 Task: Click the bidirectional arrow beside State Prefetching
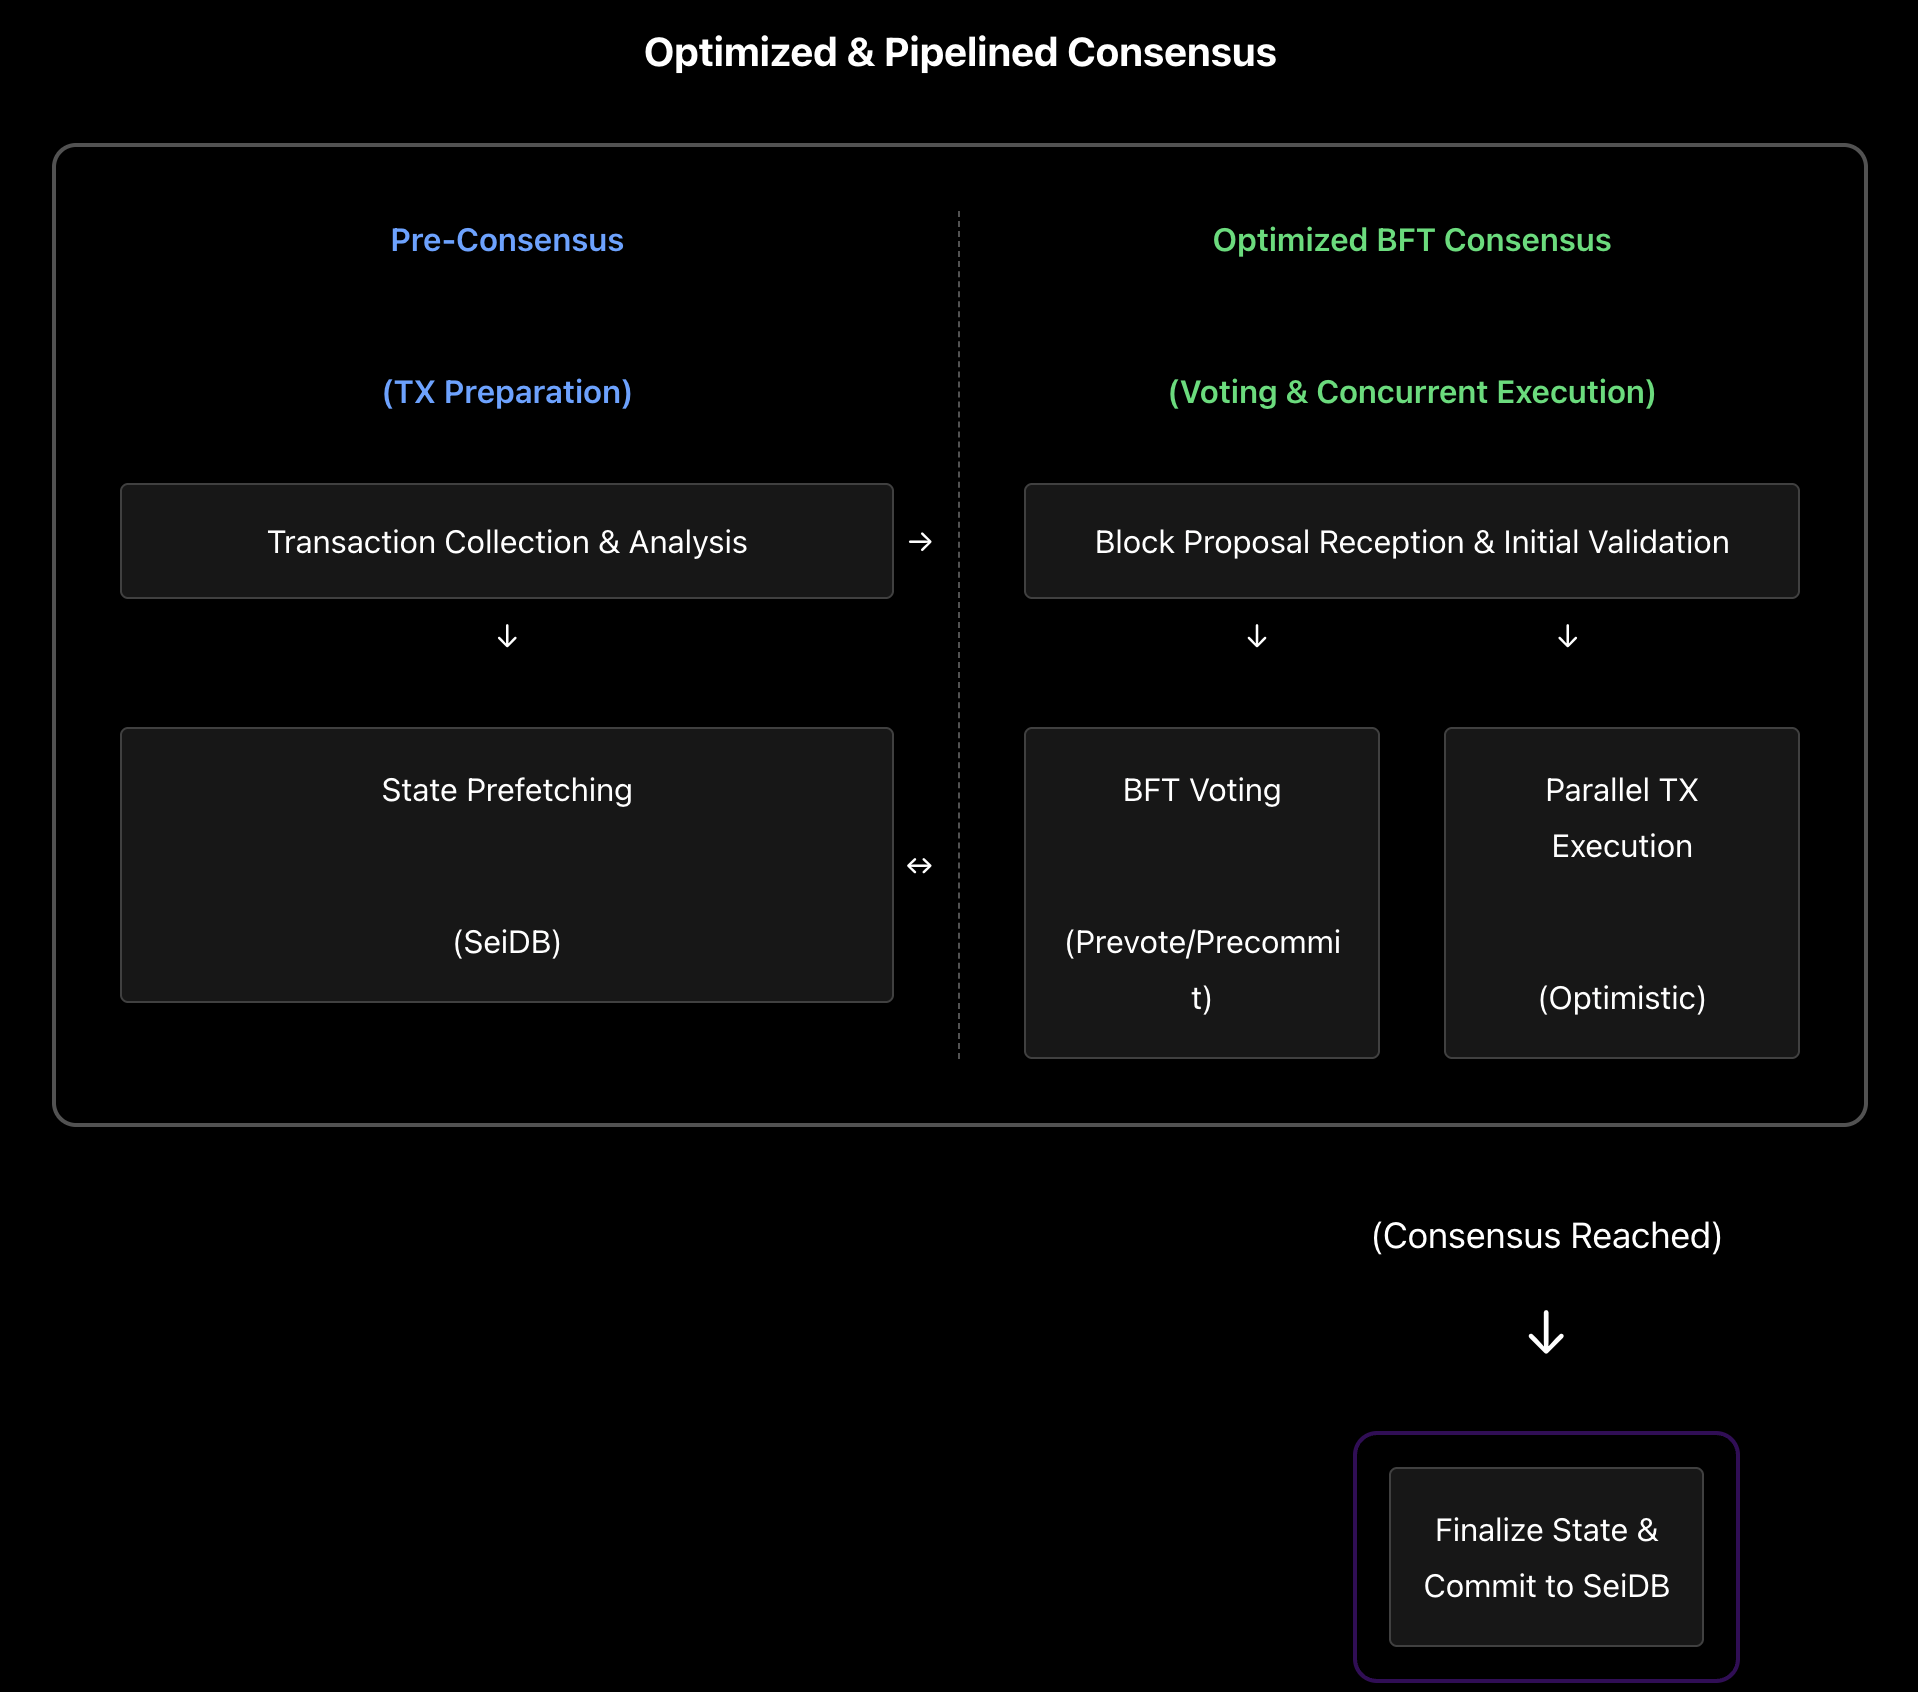(x=919, y=865)
